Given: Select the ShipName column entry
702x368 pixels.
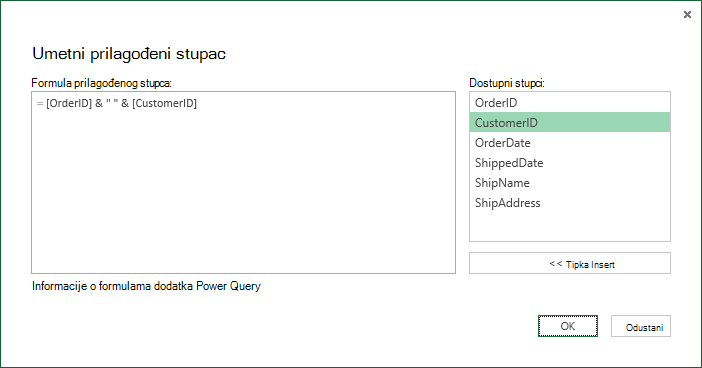Looking at the screenshot, I should 570,183.
